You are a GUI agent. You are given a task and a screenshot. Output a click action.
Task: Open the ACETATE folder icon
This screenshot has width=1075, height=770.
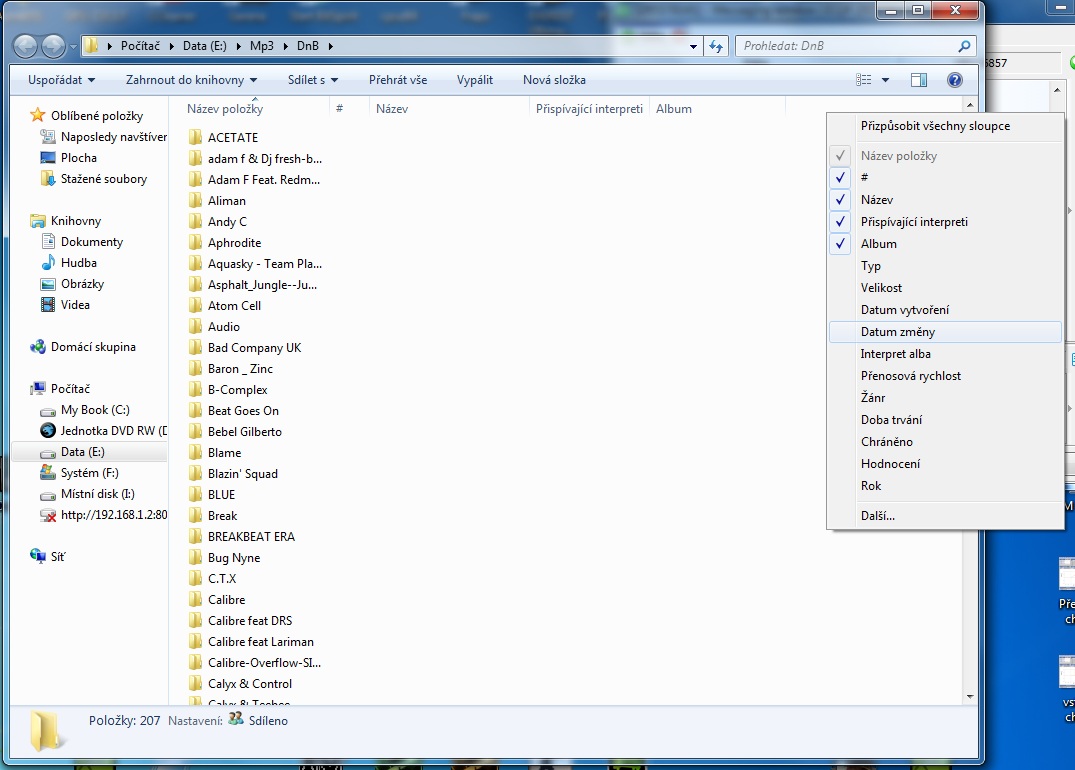(x=195, y=137)
